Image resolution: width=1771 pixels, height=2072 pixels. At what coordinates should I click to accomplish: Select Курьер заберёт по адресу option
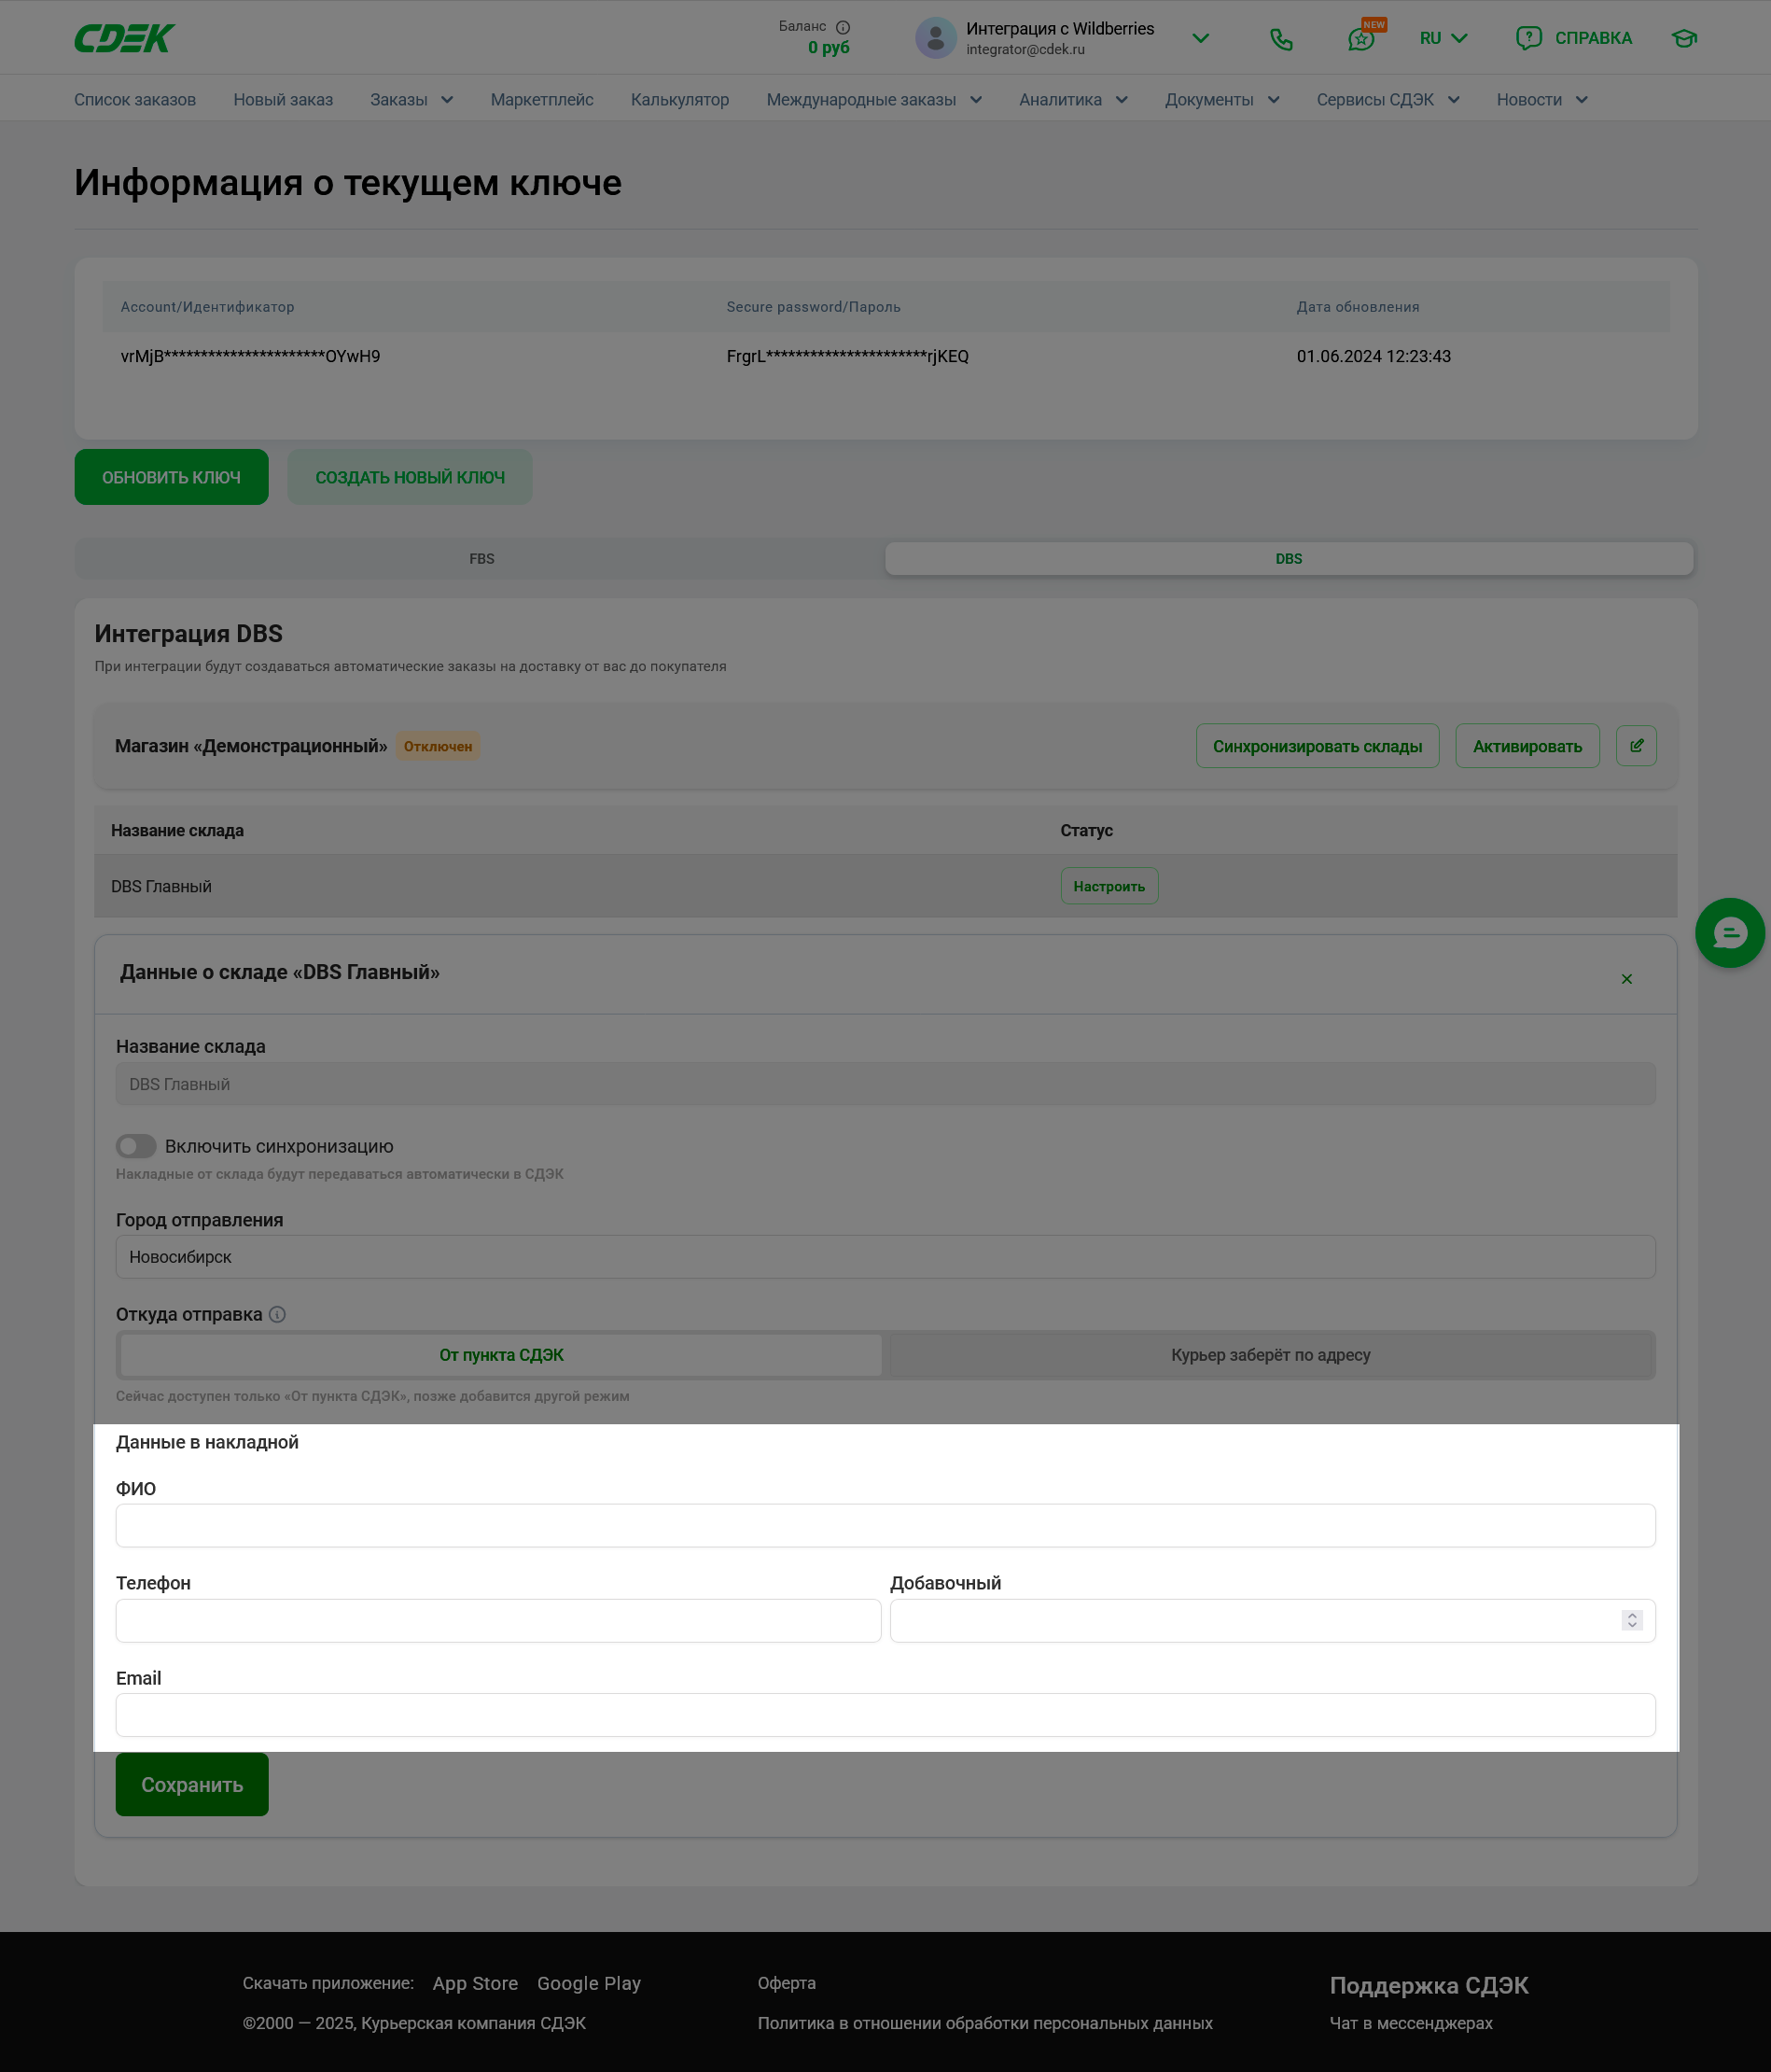coord(1270,1355)
